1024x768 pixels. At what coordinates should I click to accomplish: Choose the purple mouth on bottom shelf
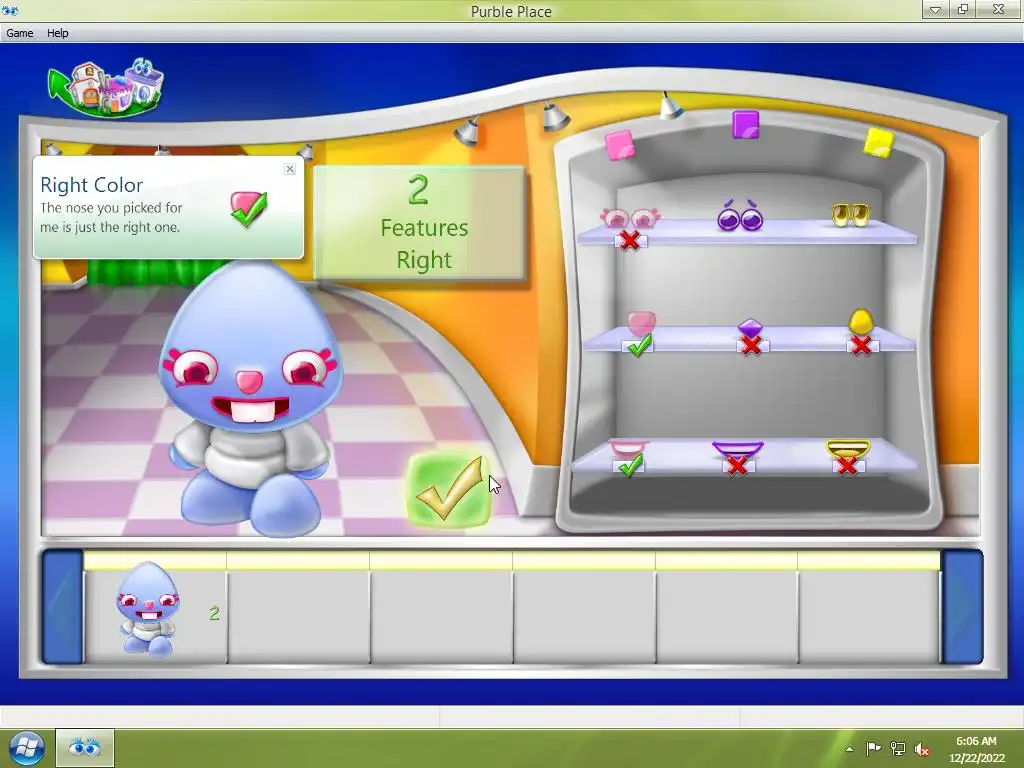tap(737, 449)
